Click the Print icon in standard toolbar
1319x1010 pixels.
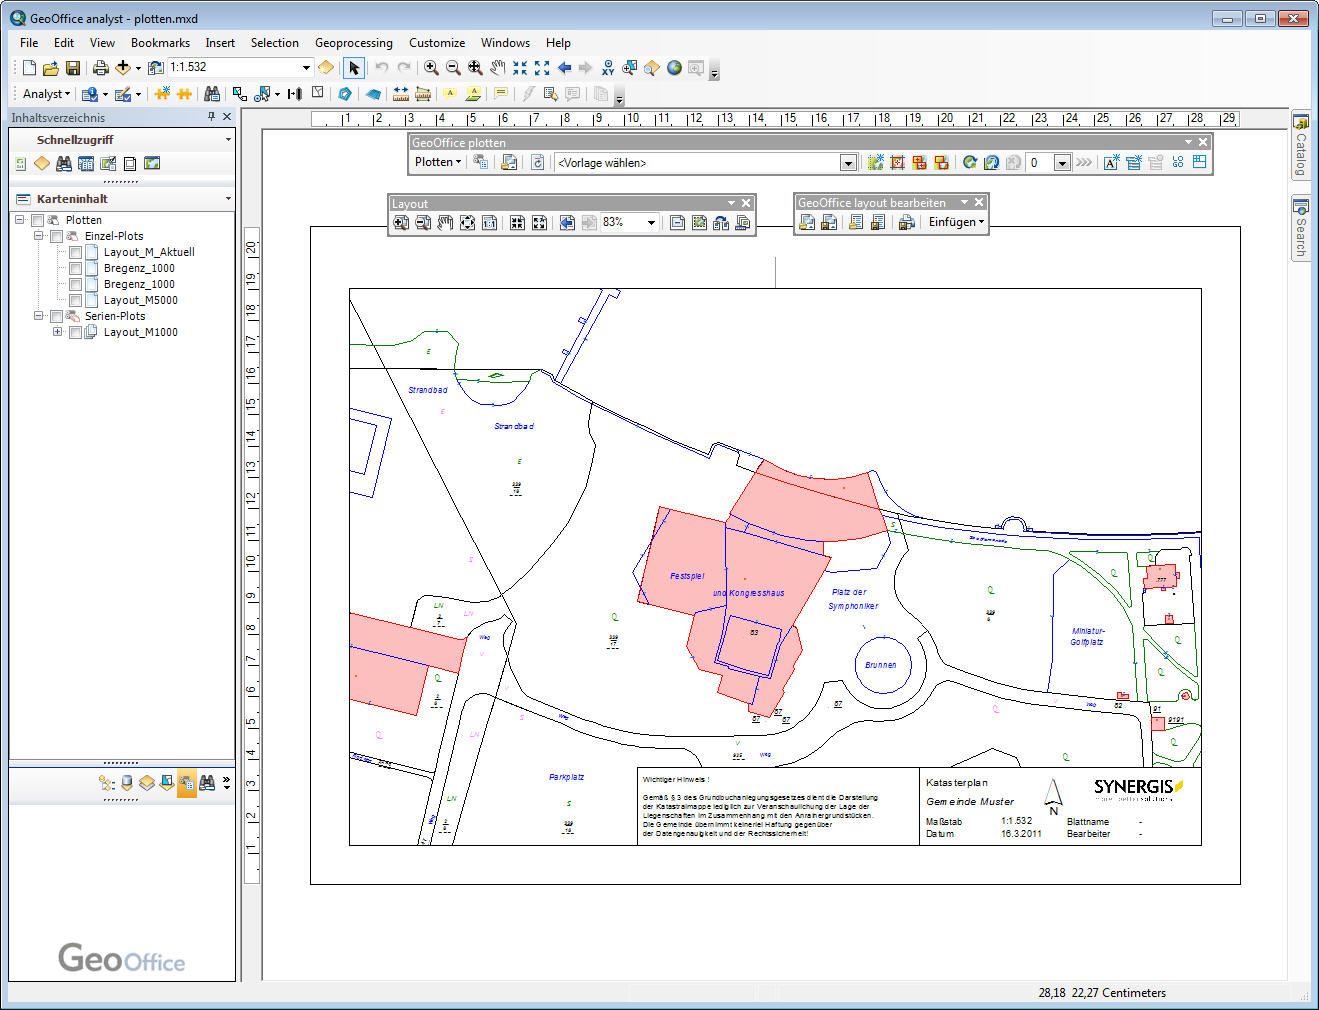point(100,68)
